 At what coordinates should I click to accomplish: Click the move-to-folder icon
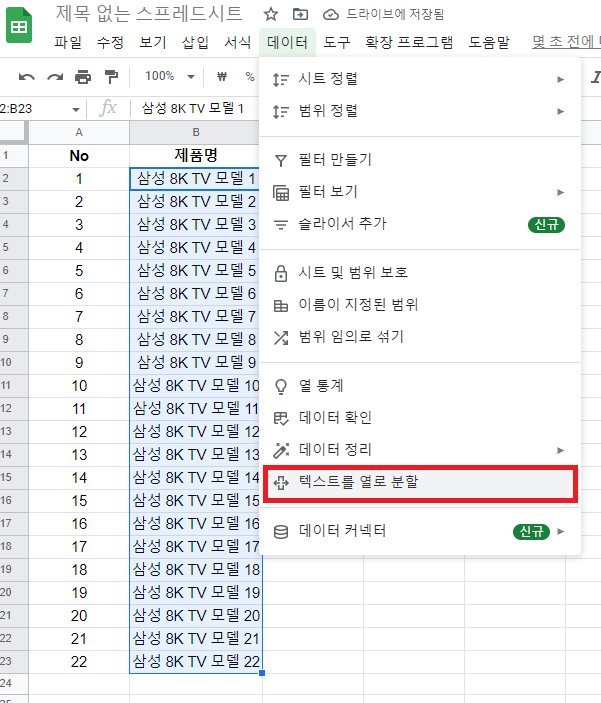(300, 14)
